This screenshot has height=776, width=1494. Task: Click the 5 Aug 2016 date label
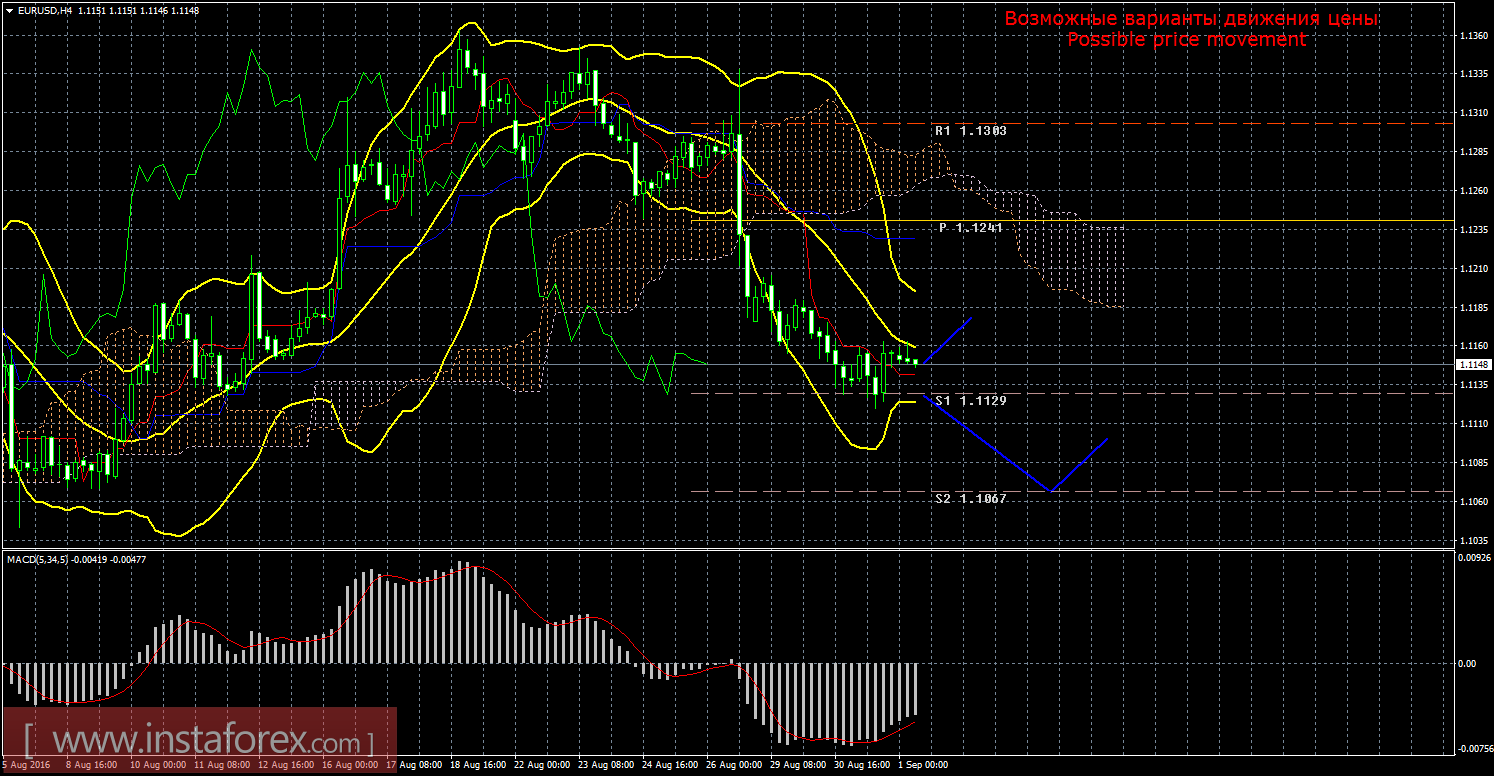tap(26, 765)
